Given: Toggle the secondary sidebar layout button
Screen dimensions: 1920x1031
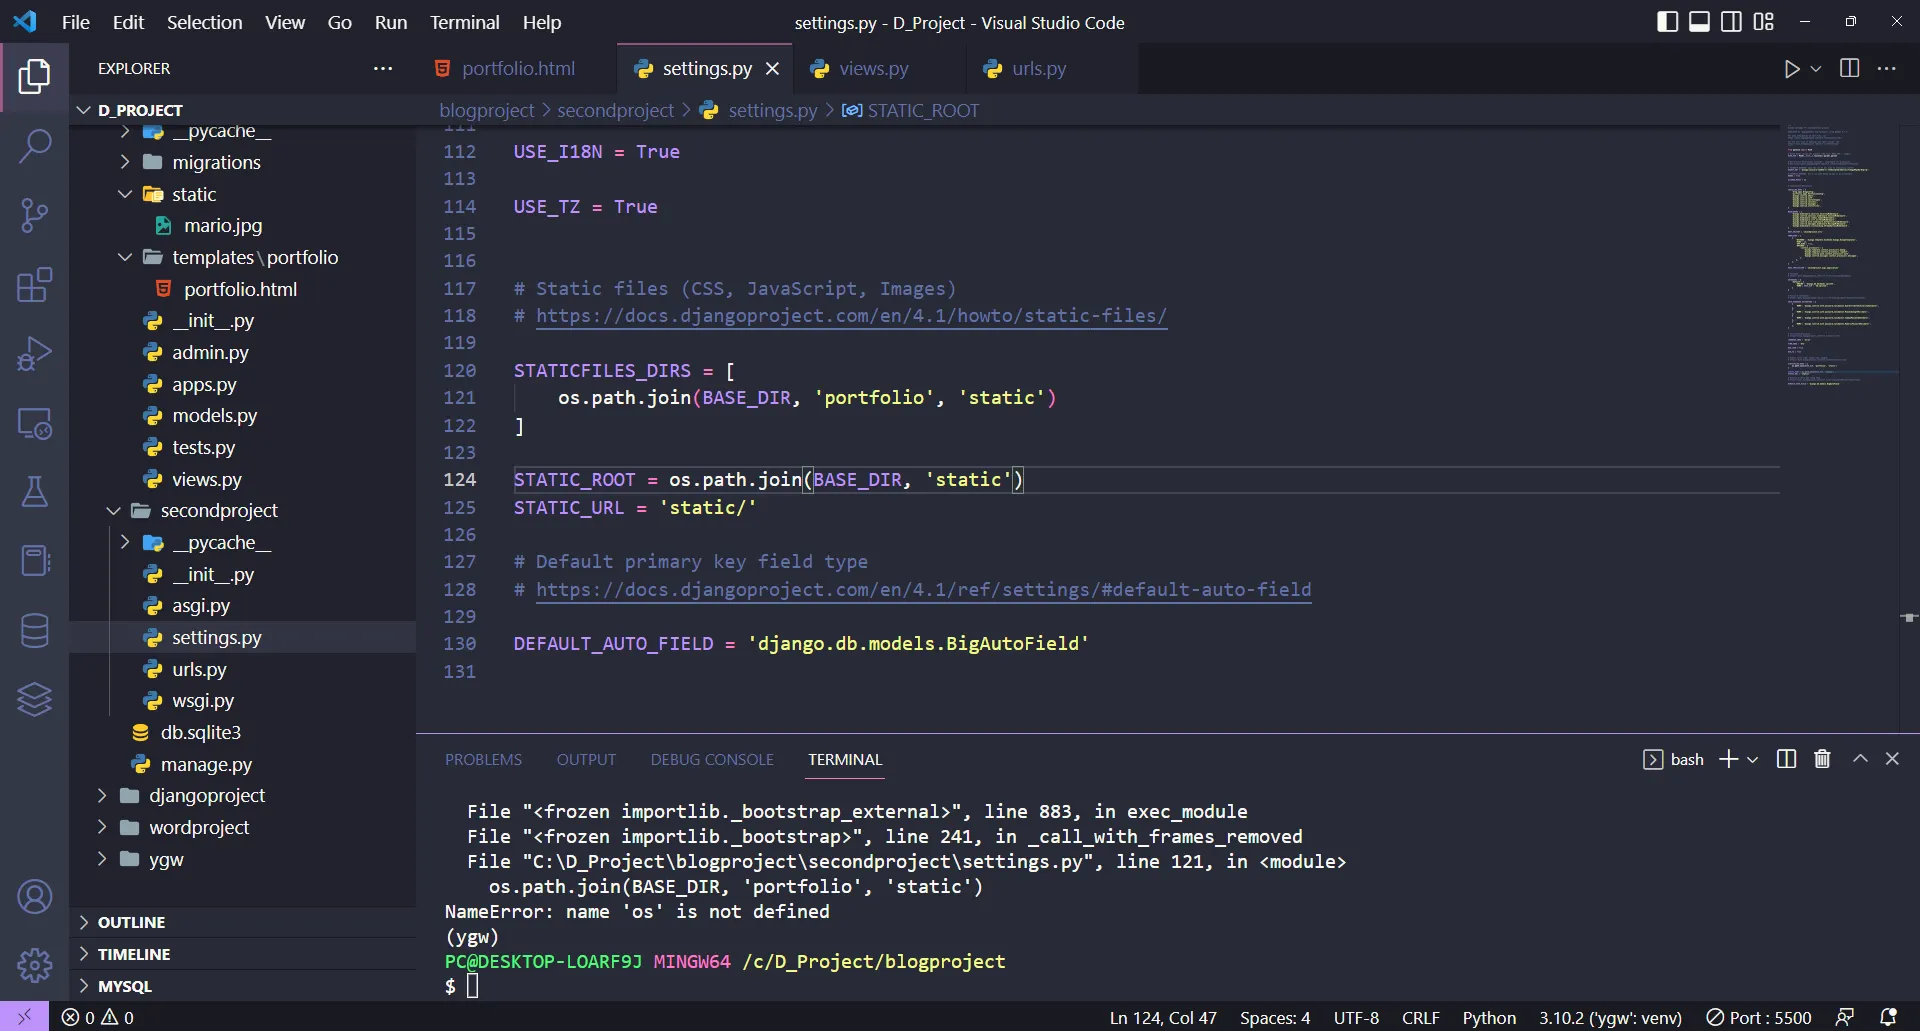Looking at the screenshot, I should pos(1731,22).
